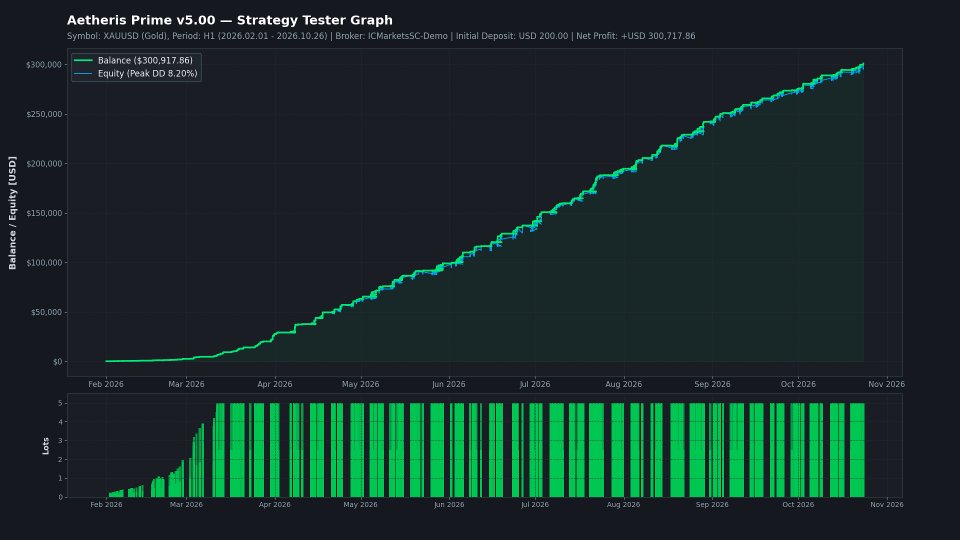Select the 'Balance ($300,917.86)' legend label
Image resolution: width=960 pixels, height=540 pixels.
point(145,60)
